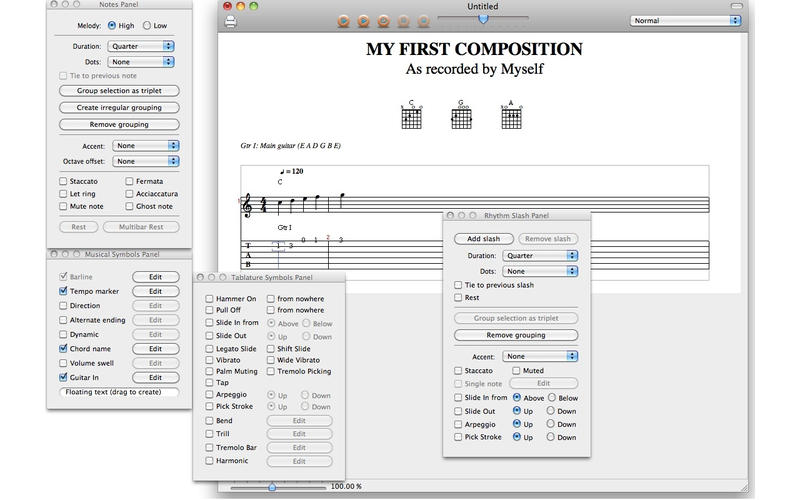Click the rightmost orange playback button
This screenshot has height=500, width=800.
(423, 21)
